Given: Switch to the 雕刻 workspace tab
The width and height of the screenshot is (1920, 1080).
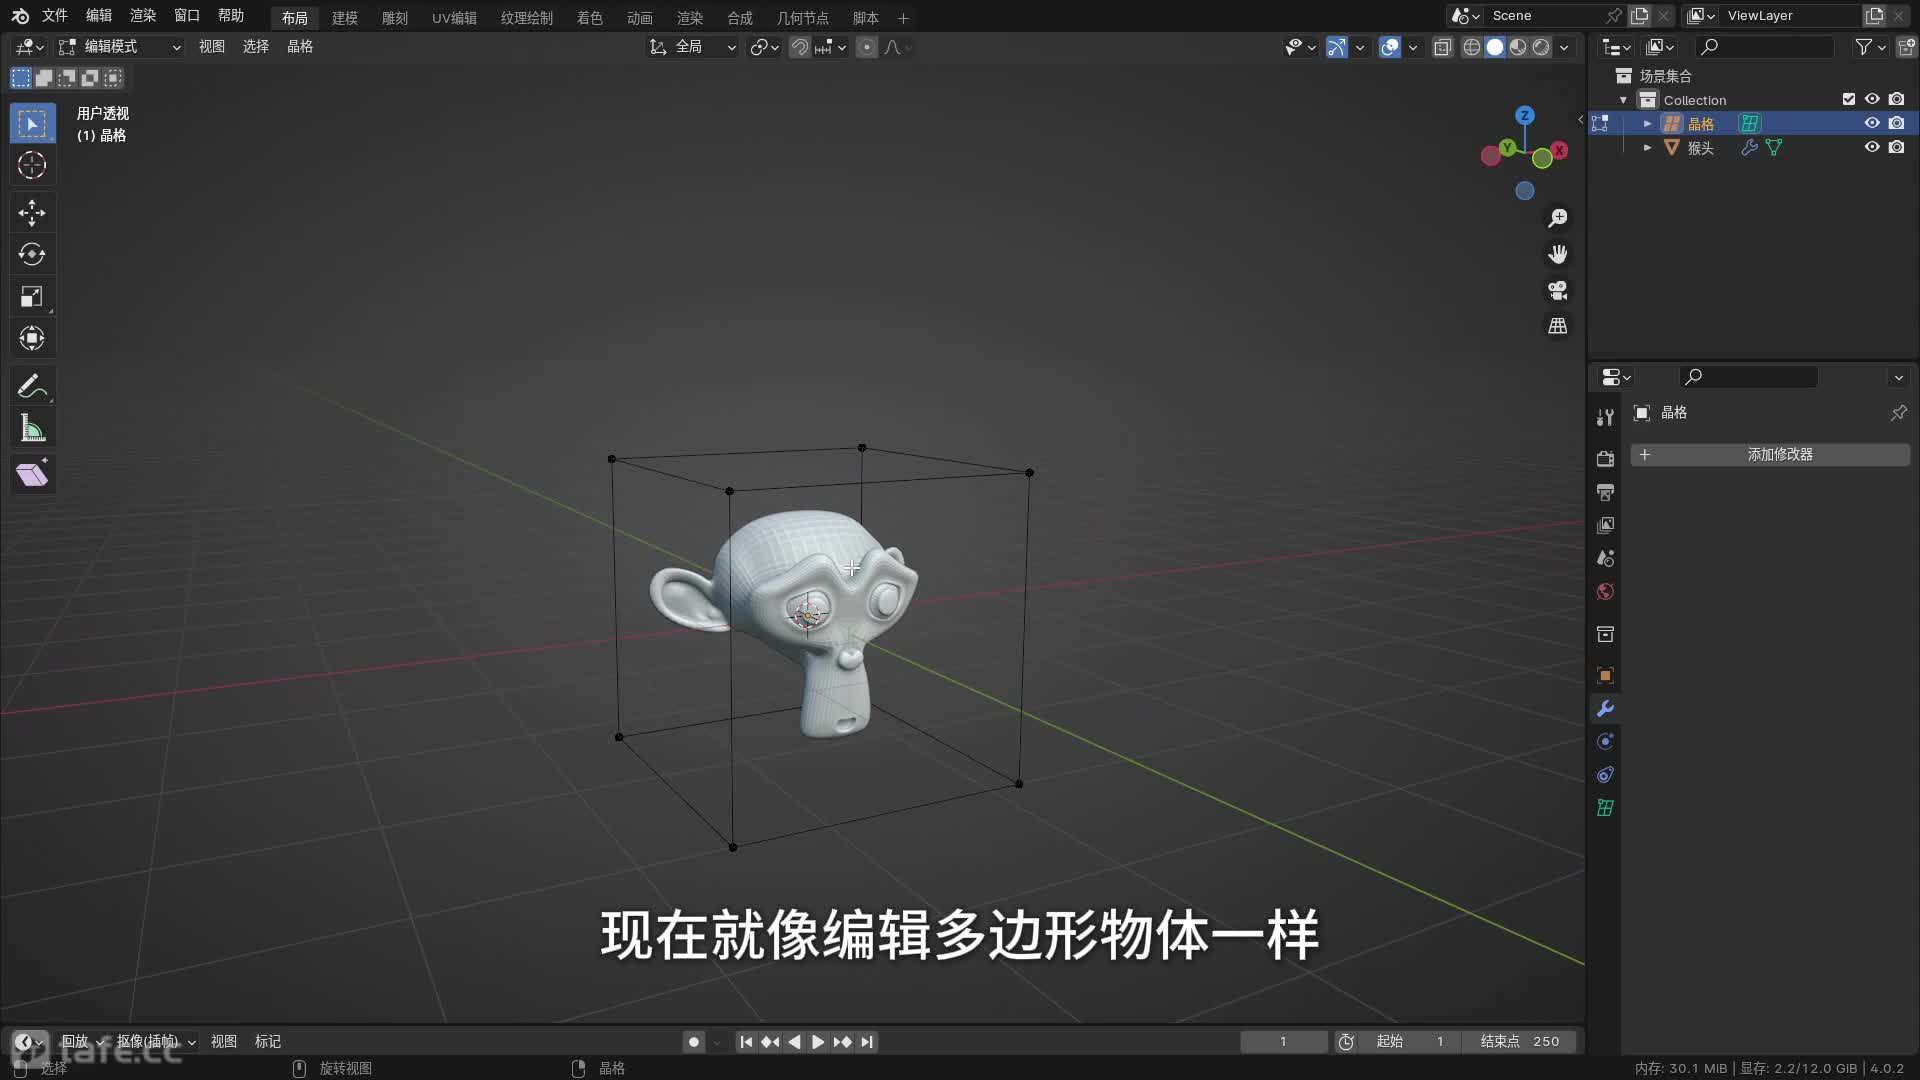Looking at the screenshot, I should click(394, 18).
